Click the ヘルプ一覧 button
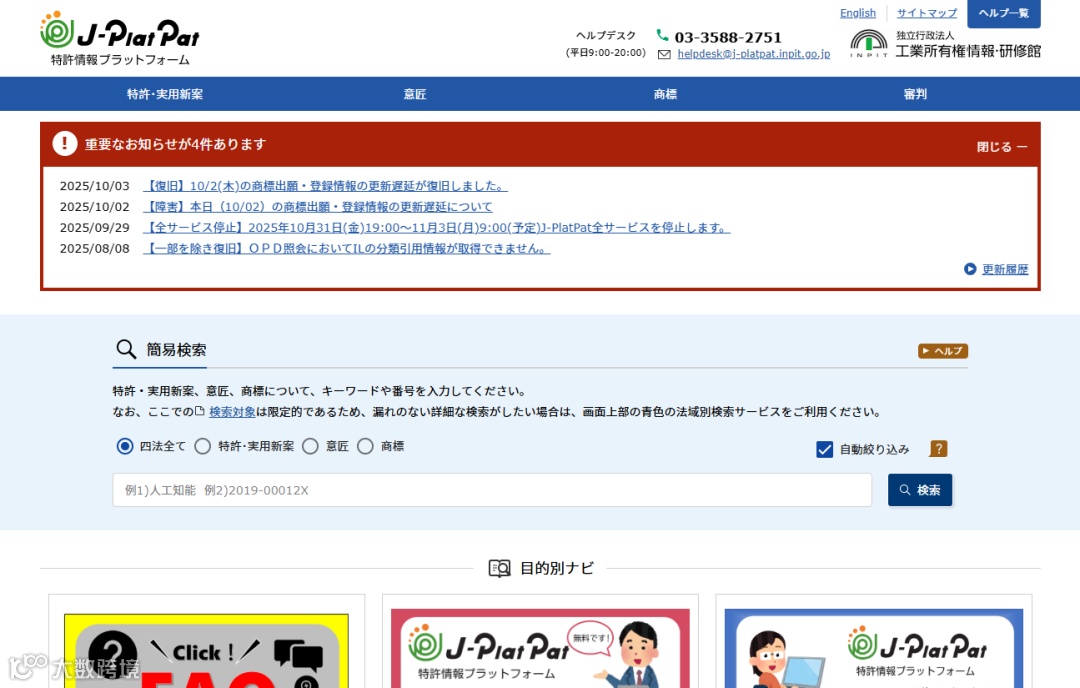This screenshot has width=1080, height=688. [x=1004, y=13]
